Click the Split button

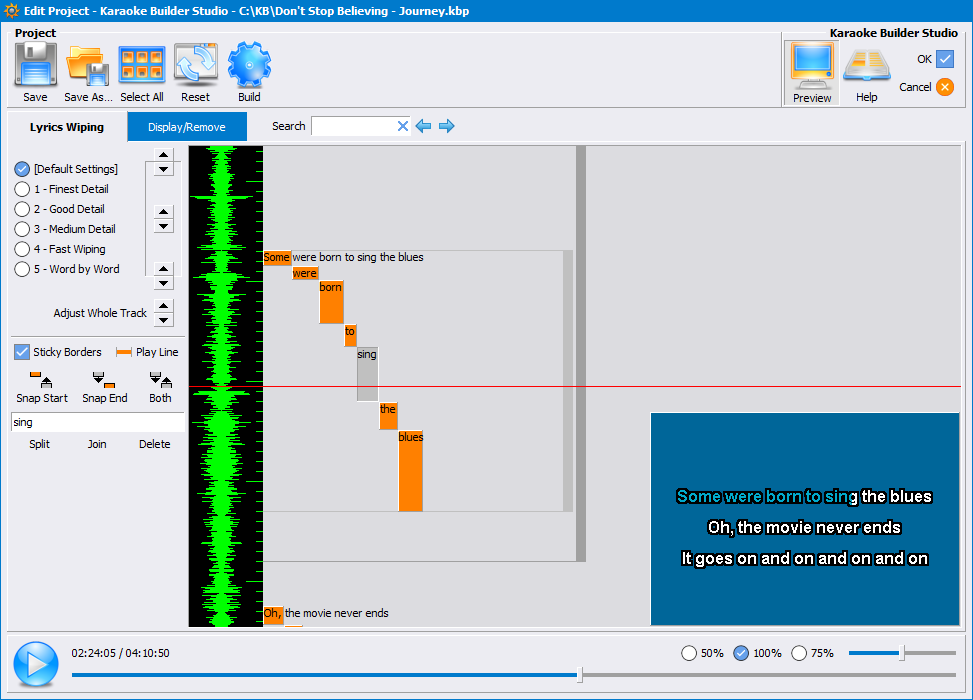point(39,444)
